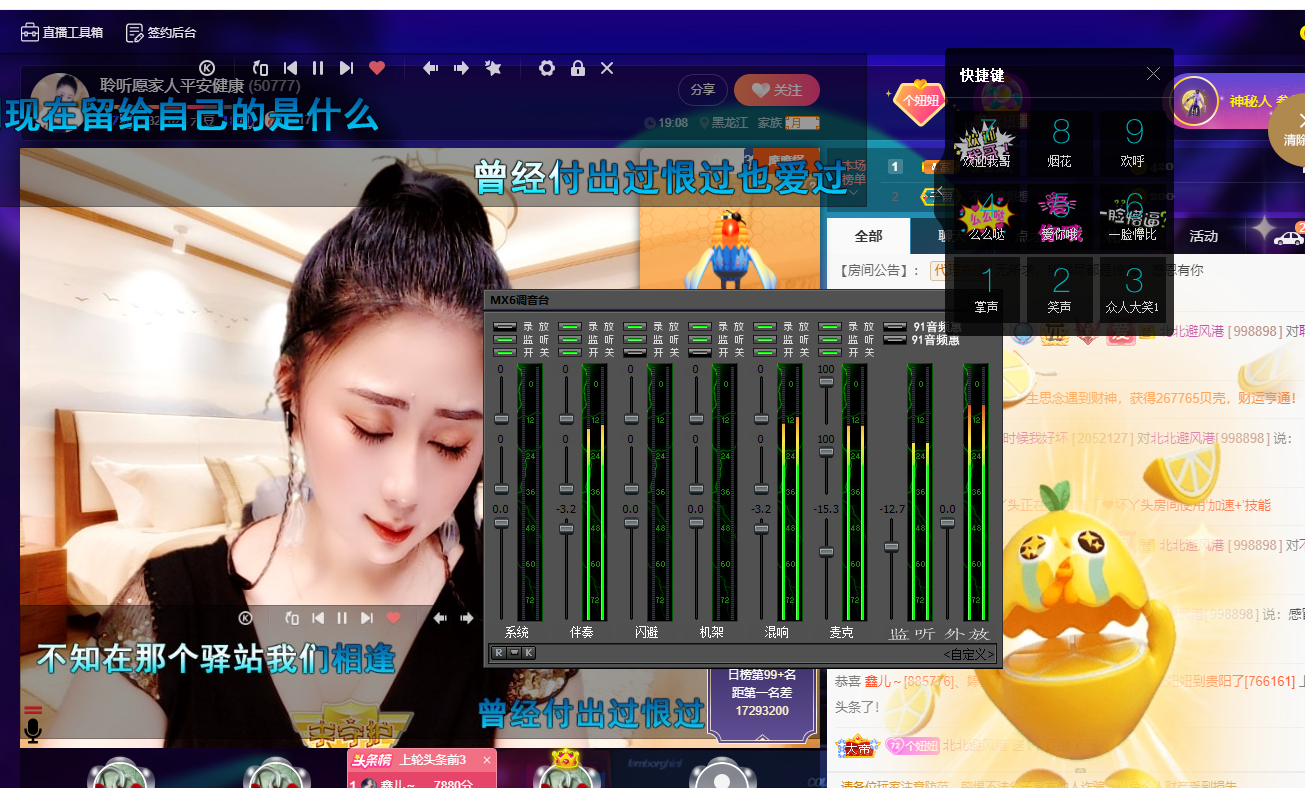Lock the desktop lyric bar
Viewport: 1305px width, 788px height.
click(577, 68)
